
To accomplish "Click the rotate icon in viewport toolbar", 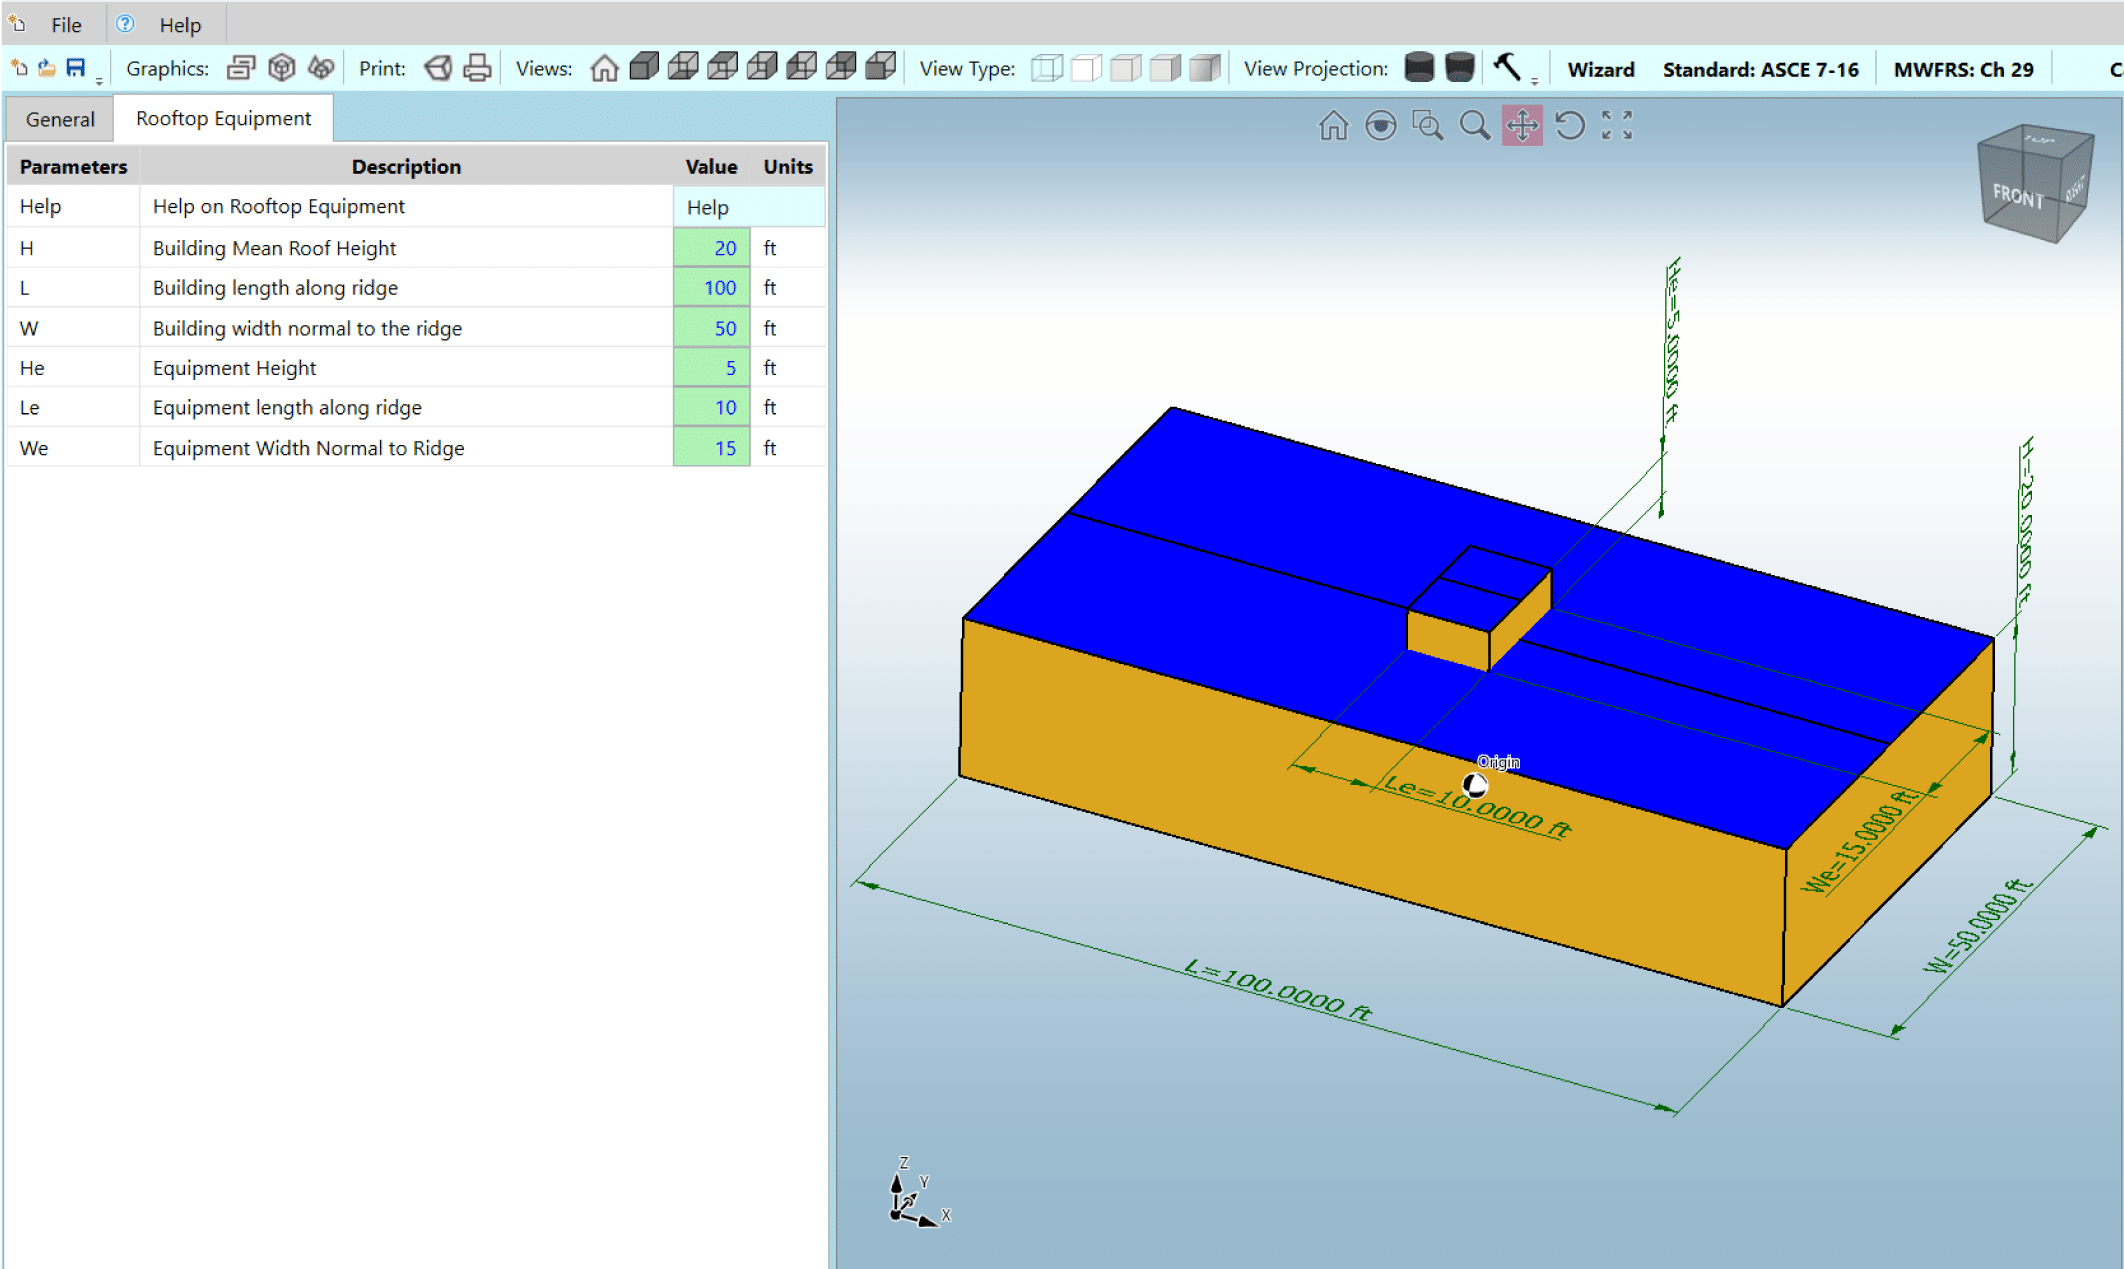I will pos(1570,126).
